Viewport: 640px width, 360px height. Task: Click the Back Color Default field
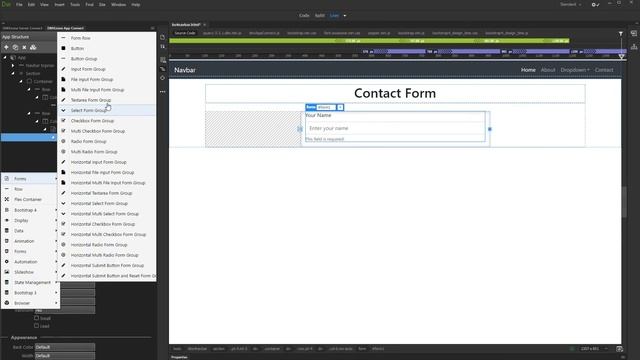(64, 347)
